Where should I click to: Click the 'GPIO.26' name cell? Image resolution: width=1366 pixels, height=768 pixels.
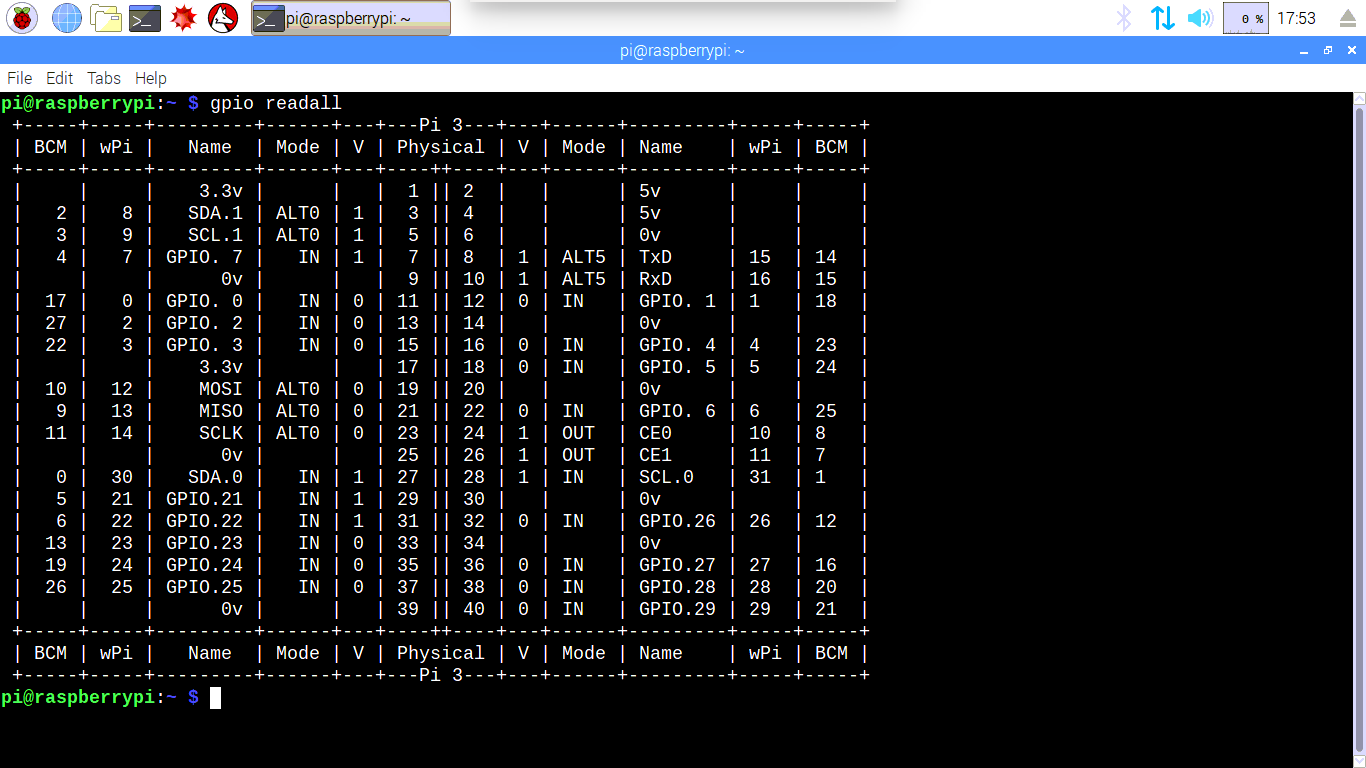click(x=677, y=521)
